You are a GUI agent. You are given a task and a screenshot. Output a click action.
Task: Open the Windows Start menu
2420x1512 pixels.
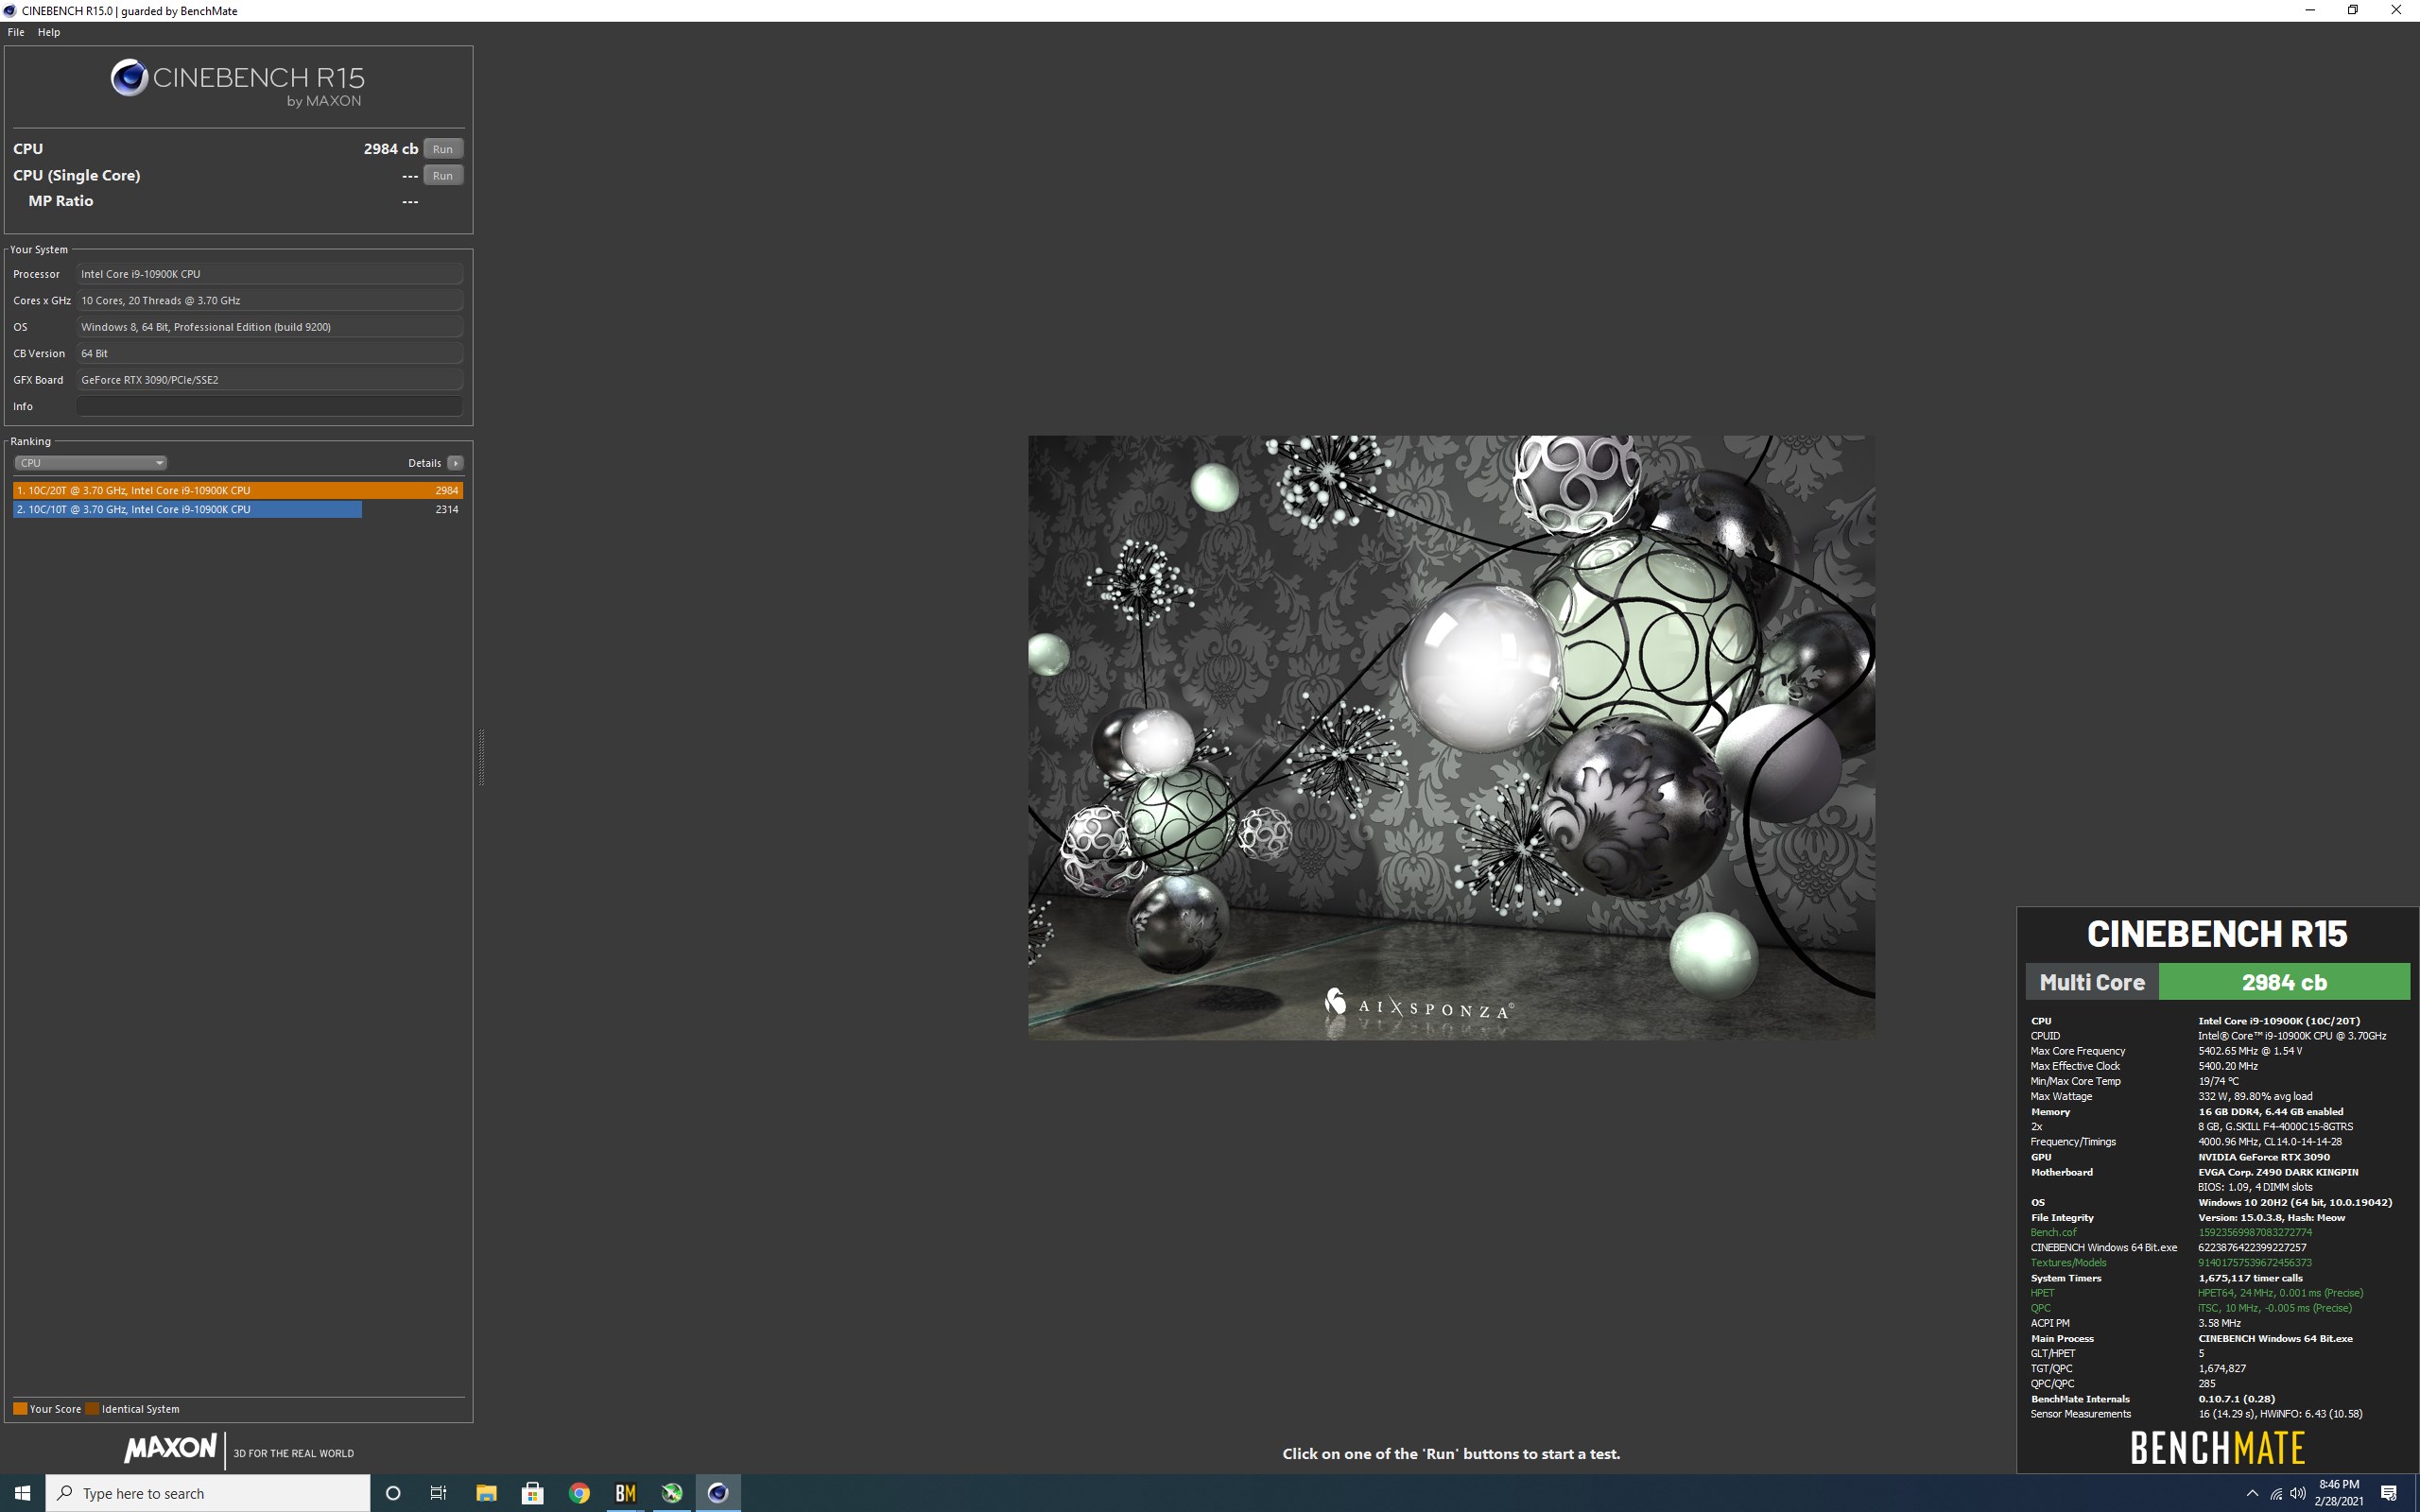[x=22, y=1493]
